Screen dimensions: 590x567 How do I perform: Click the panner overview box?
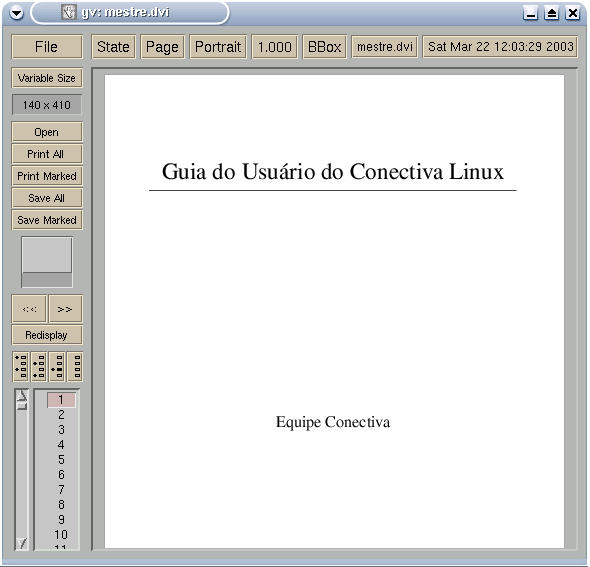pos(47,261)
